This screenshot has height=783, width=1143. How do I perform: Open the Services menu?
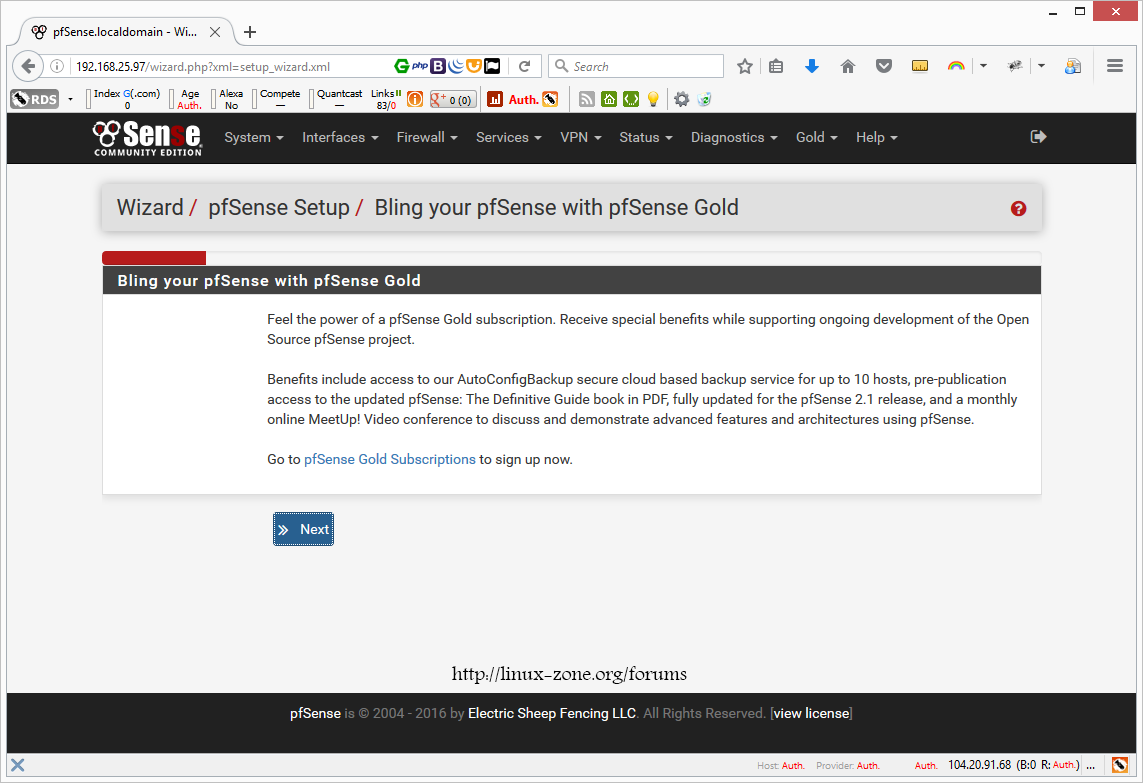pos(508,138)
